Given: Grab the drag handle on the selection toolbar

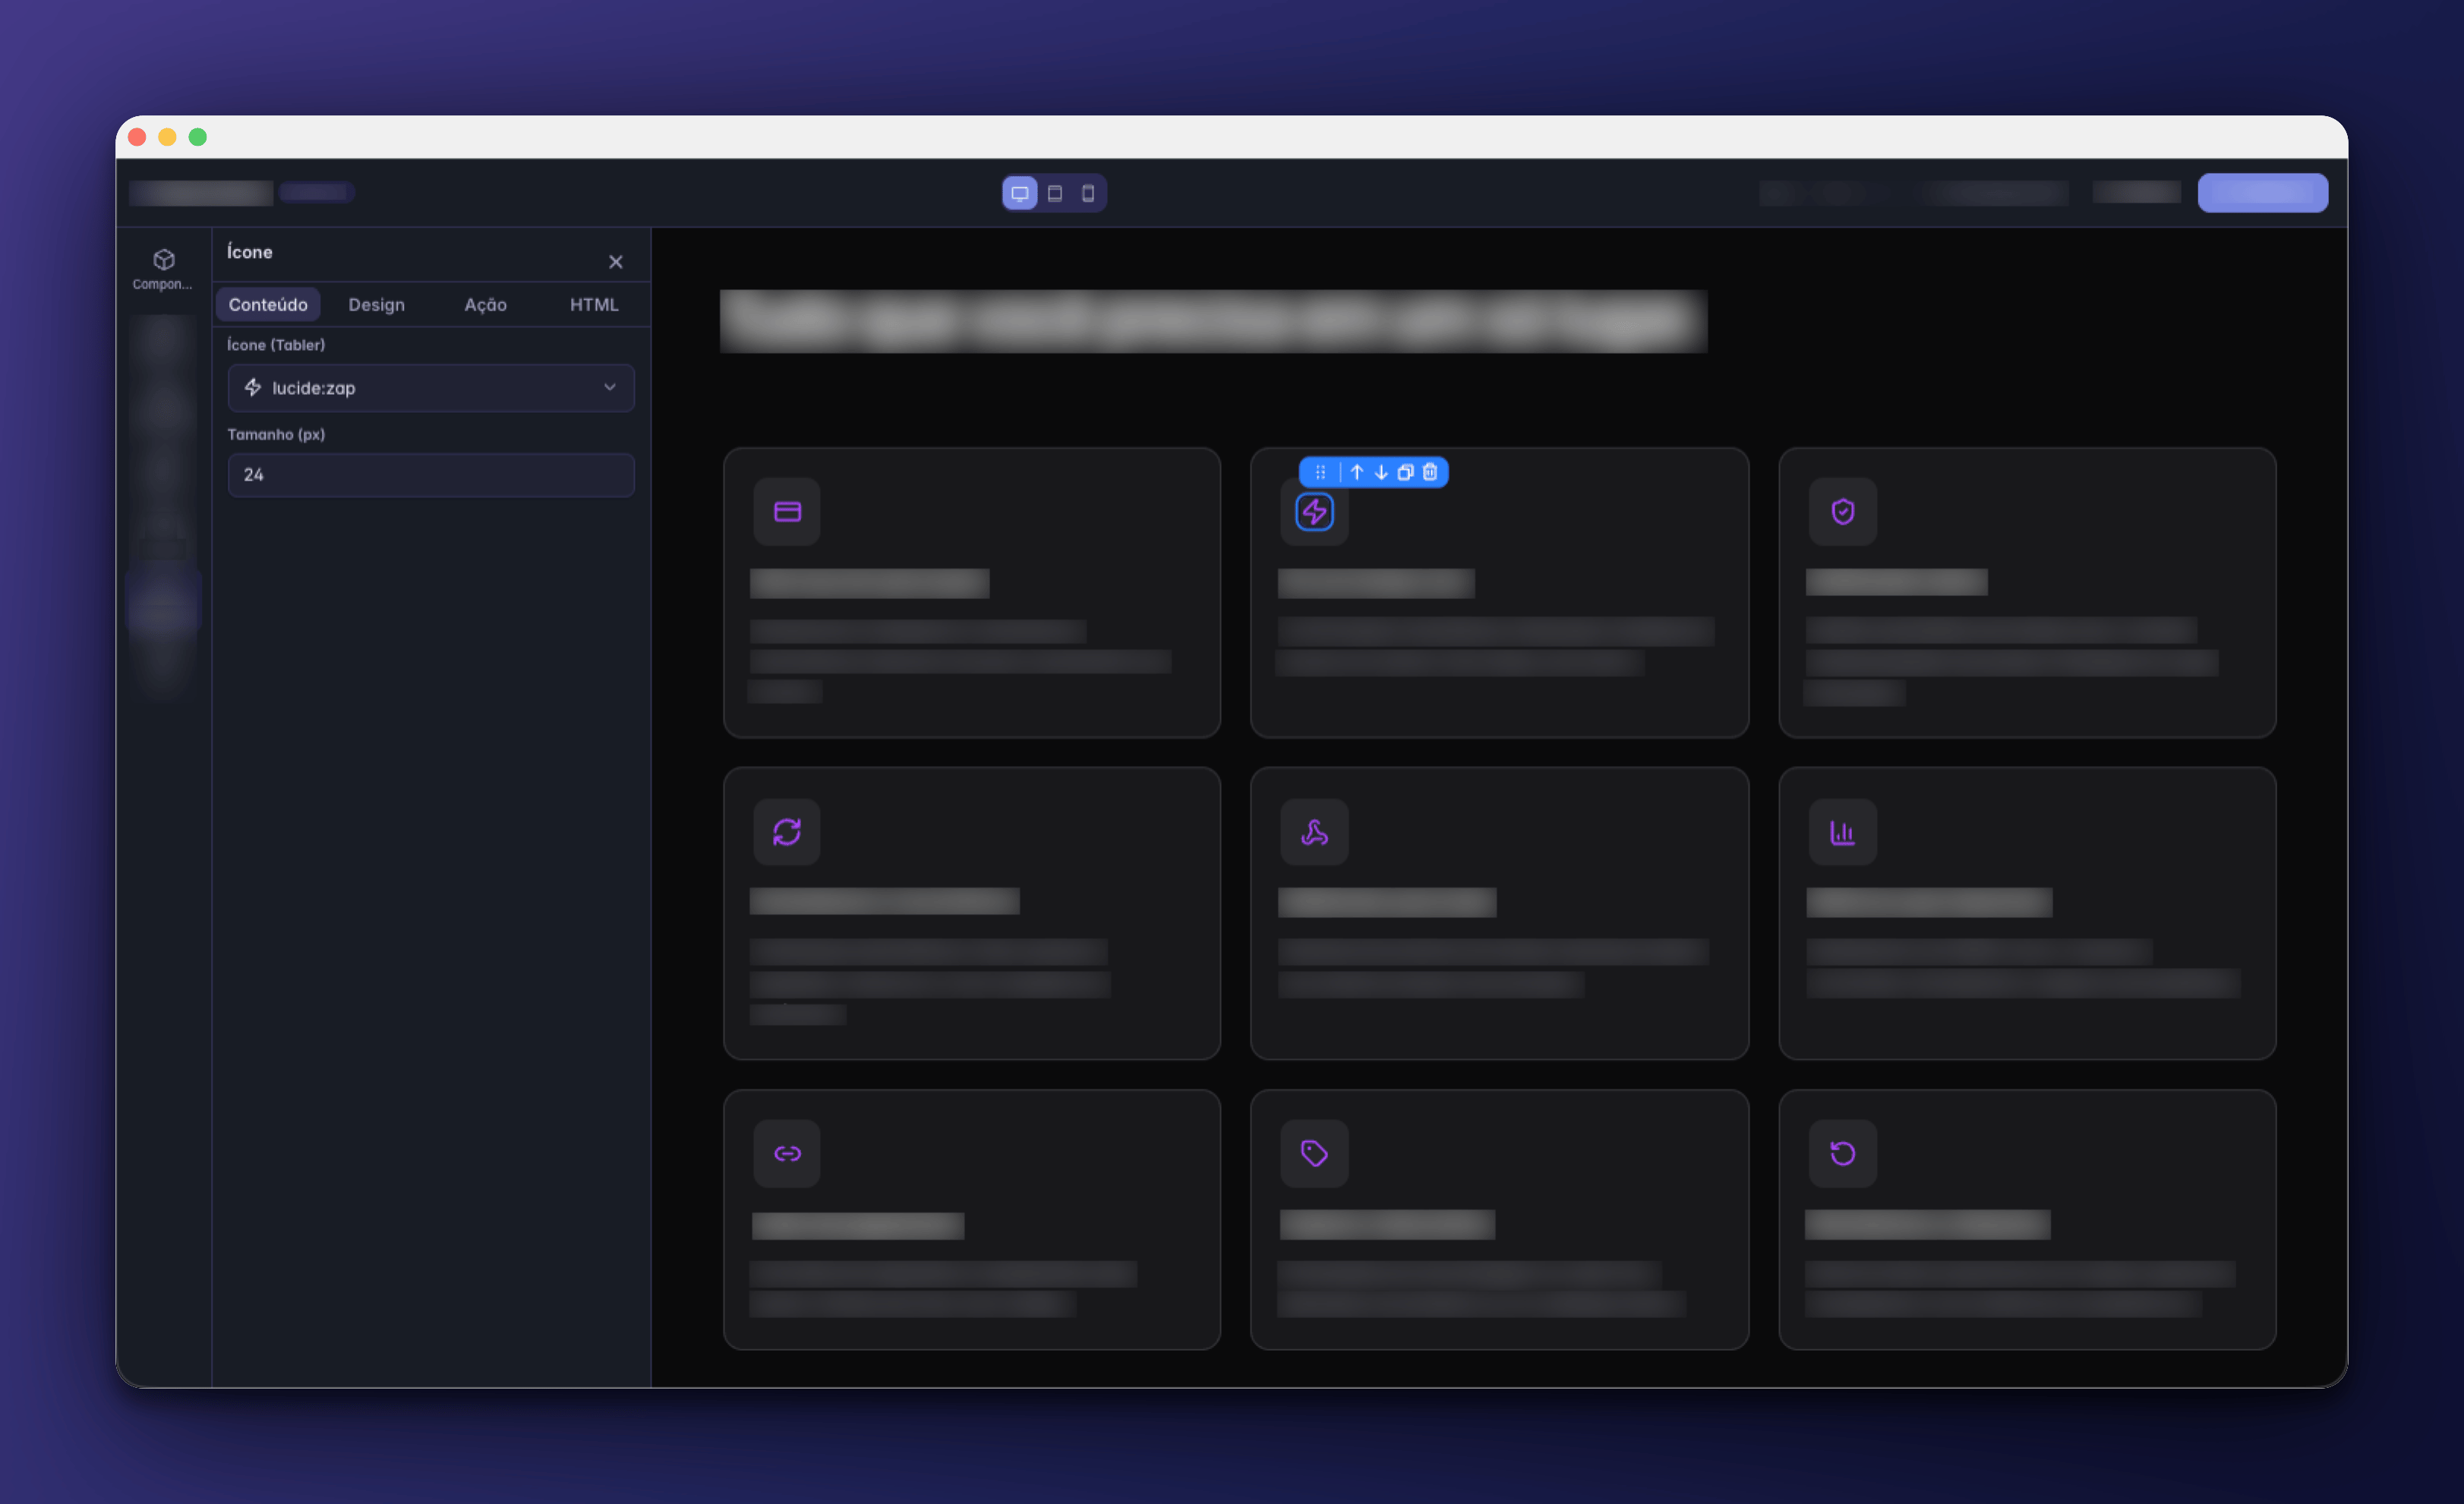Looking at the screenshot, I should point(1320,472).
